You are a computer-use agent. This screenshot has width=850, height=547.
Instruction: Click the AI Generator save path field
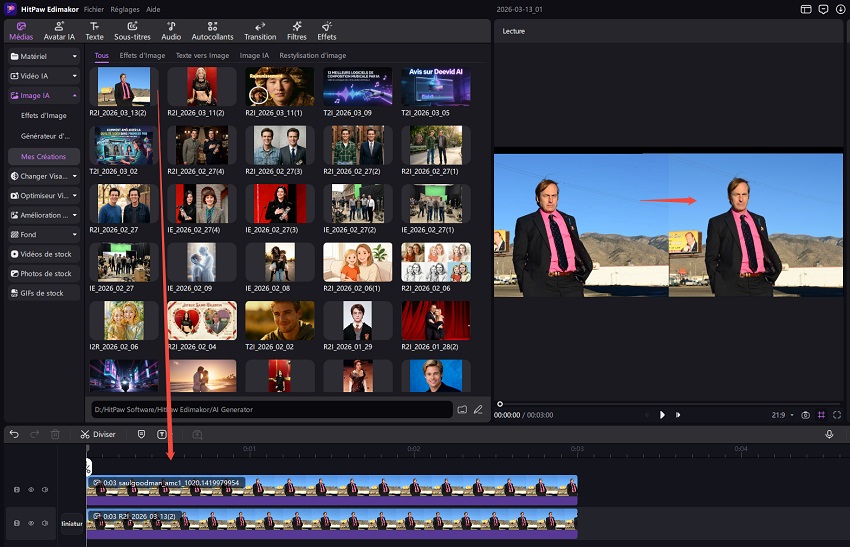tap(271, 409)
